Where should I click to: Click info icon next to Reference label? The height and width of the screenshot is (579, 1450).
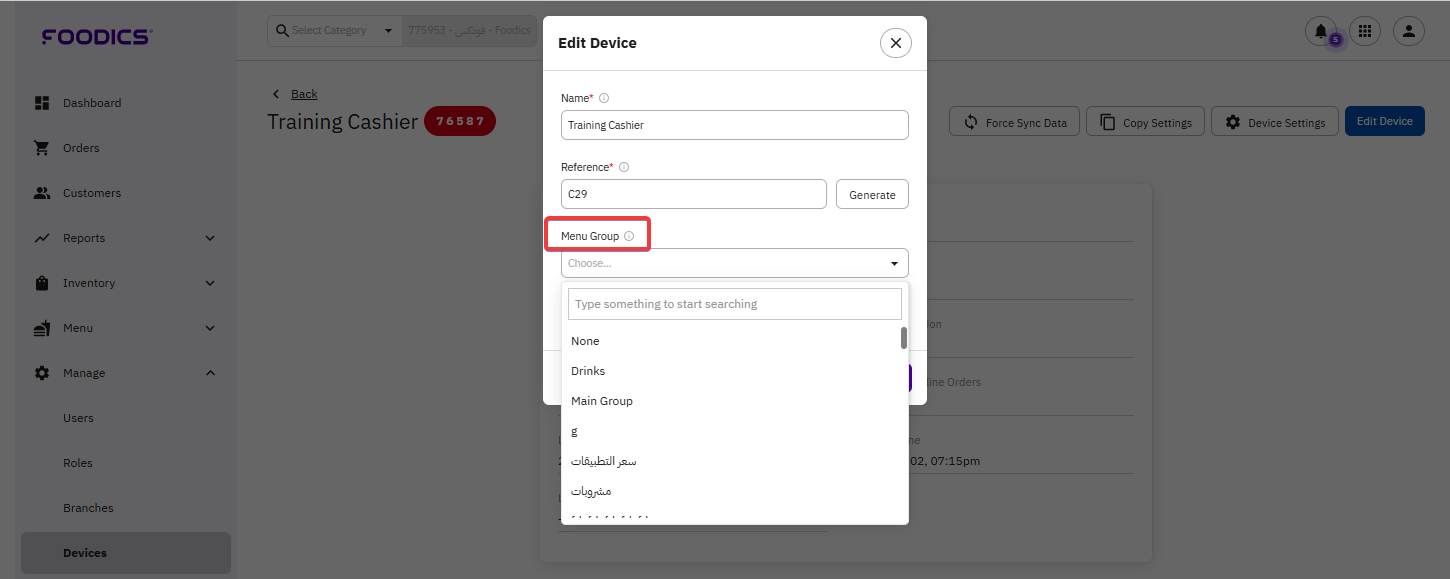click(x=624, y=167)
